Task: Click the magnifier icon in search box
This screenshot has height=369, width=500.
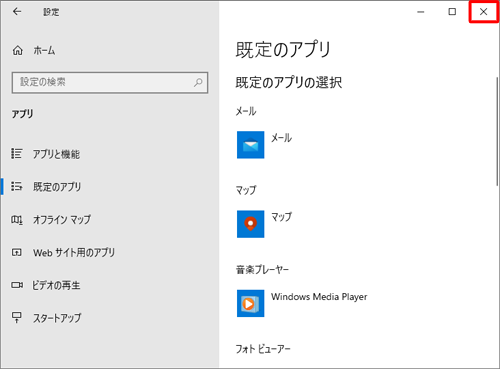Action: [198, 82]
